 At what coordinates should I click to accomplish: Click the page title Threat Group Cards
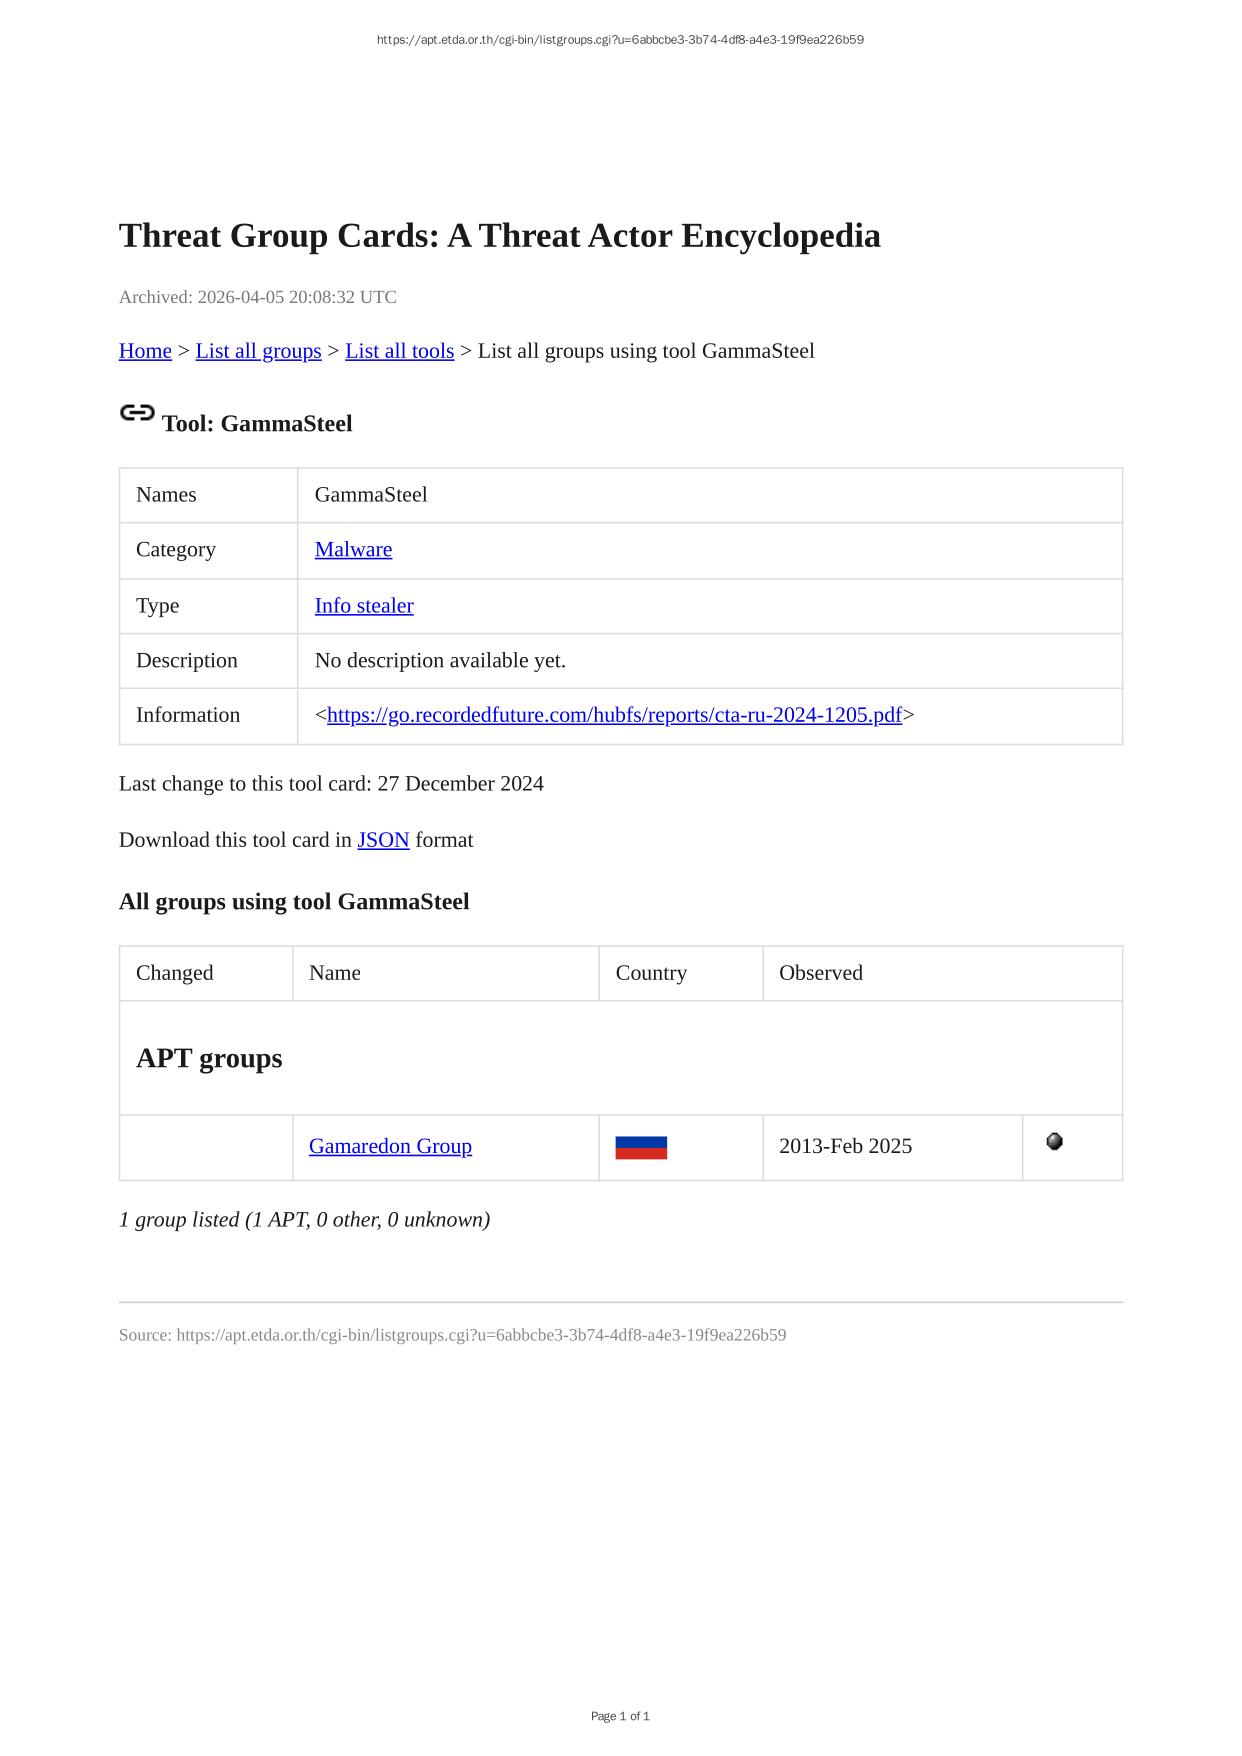499,236
